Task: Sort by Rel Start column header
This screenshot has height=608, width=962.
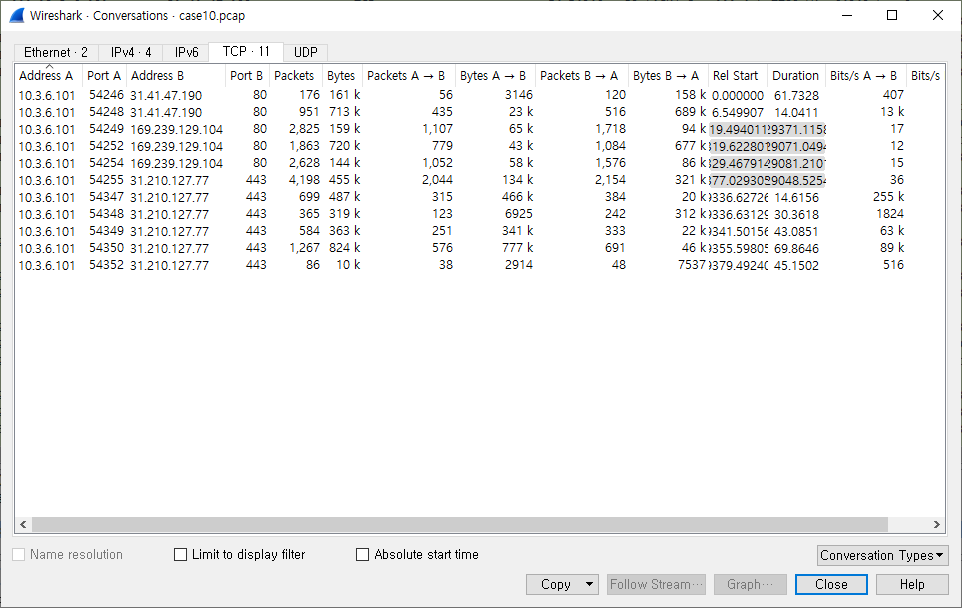Action: 737,76
